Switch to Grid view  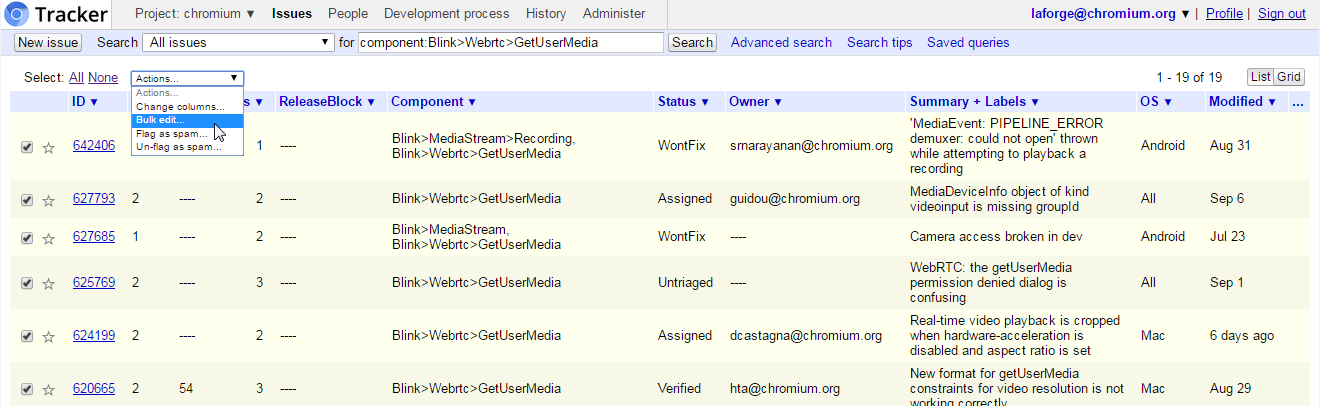[1289, 77]
